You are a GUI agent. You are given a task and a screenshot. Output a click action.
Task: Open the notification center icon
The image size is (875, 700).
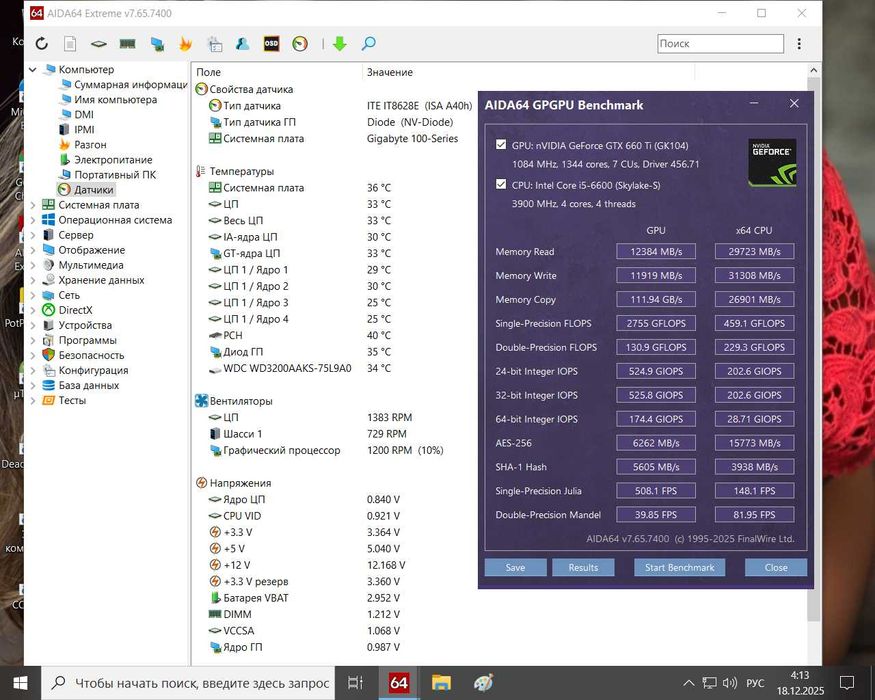[847, 683]
